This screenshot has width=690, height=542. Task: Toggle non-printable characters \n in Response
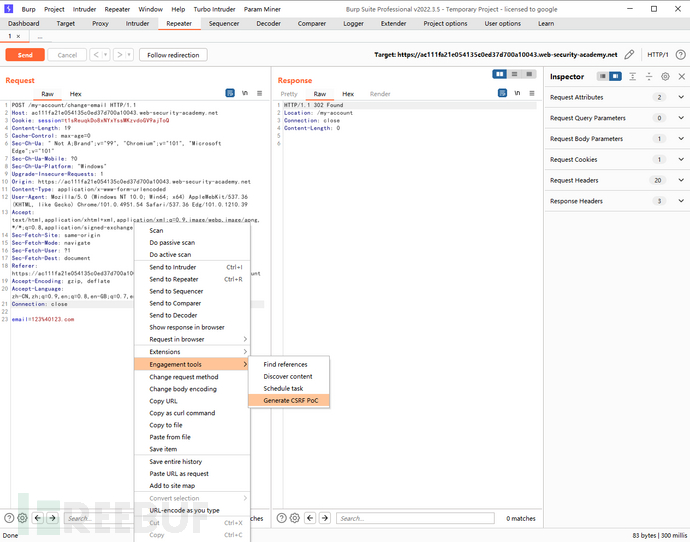coord(518,93)
